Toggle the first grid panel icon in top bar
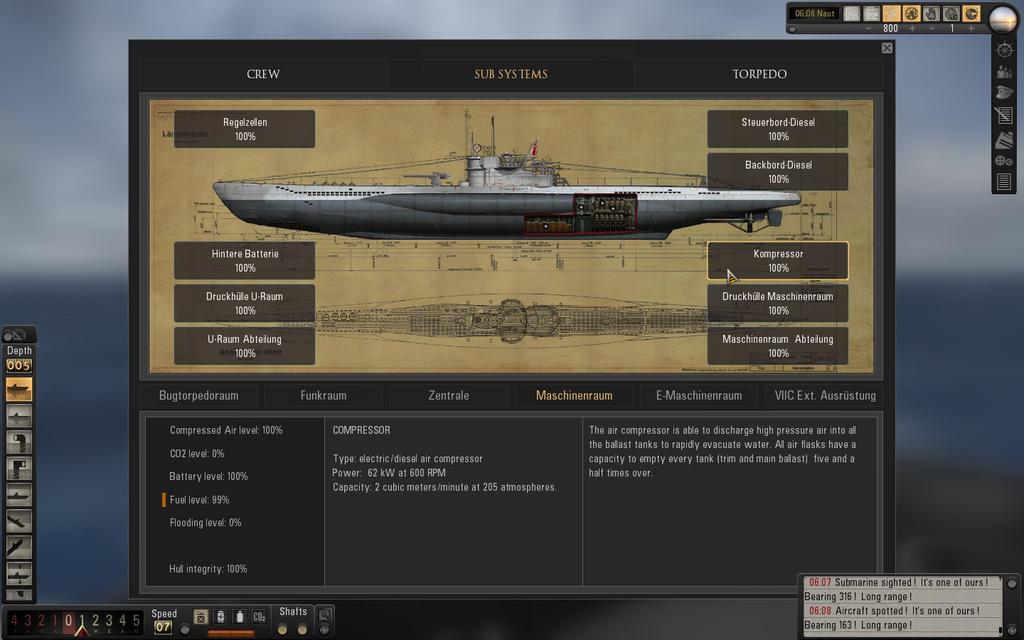The height and width of the screenshot is (640, 1024). [x=852, y=13]
